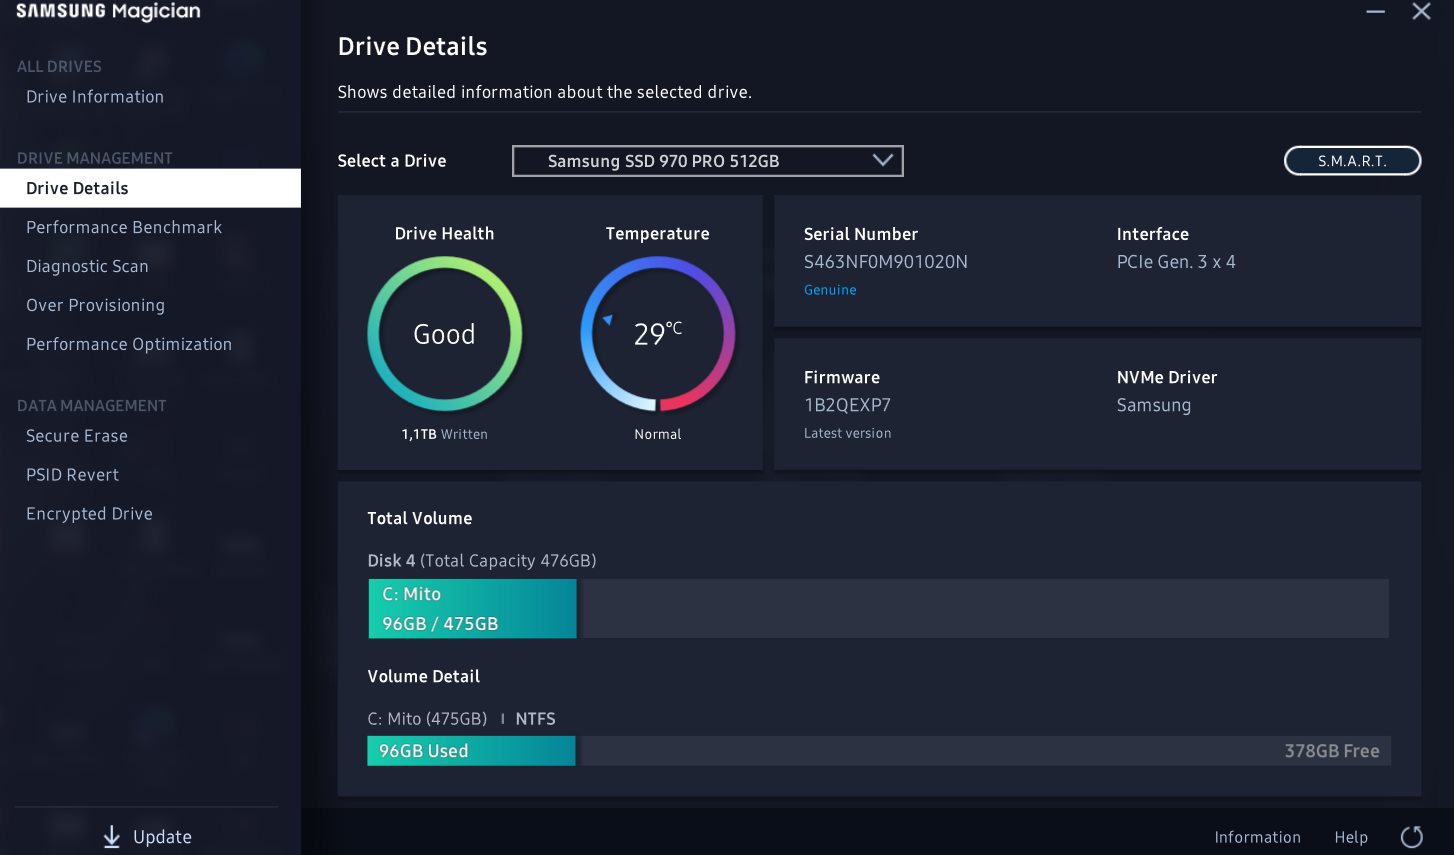1454x855 pixels.
Task: Click the refresh icon at bottom right
Action: [1411, 837]
